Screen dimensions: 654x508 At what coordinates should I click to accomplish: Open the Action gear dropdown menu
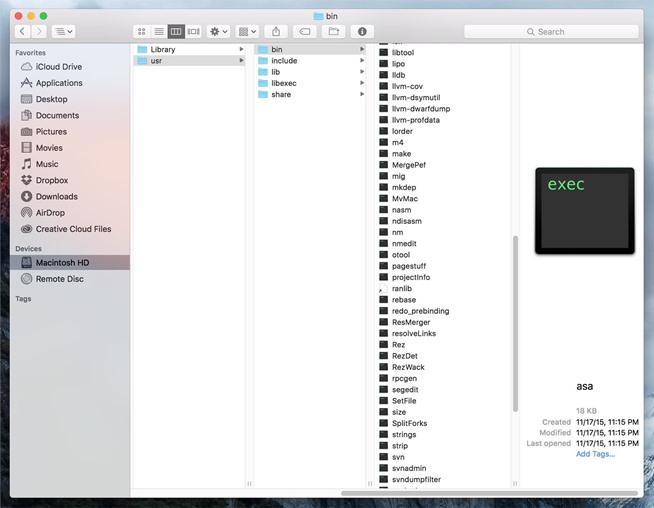coord(218,32)
